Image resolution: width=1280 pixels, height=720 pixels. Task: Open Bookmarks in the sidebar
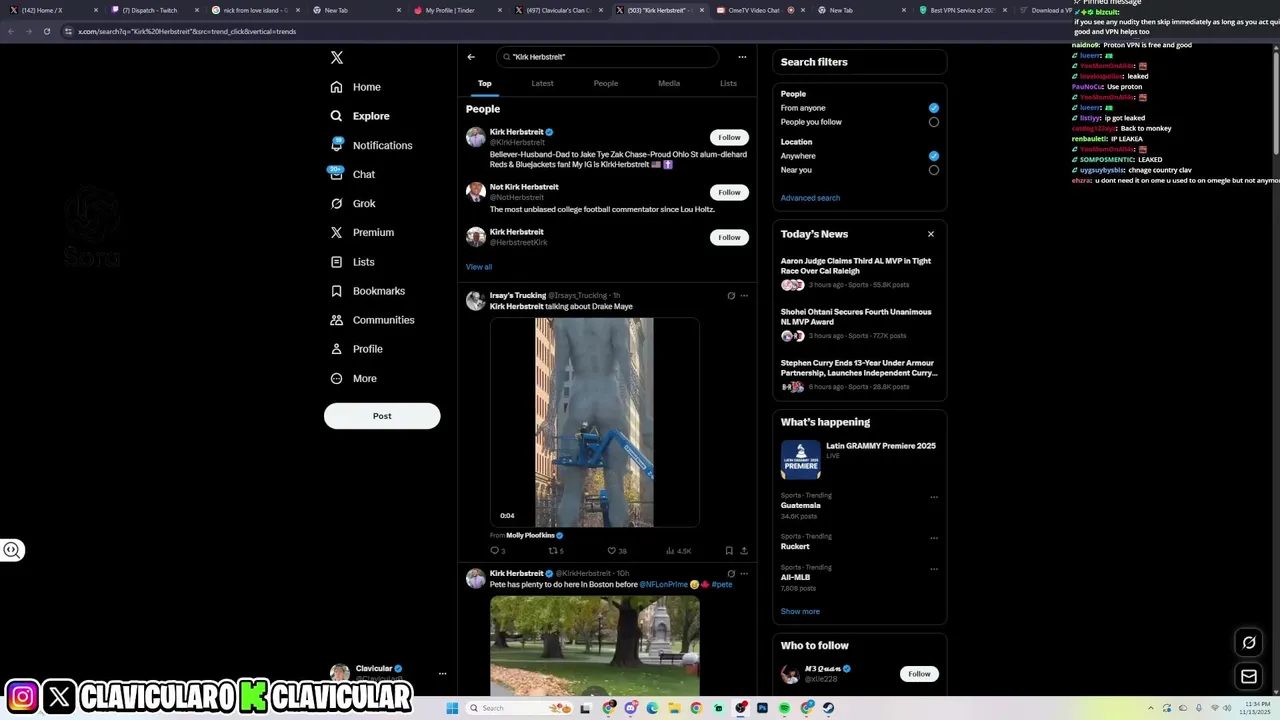pos(367,291)
